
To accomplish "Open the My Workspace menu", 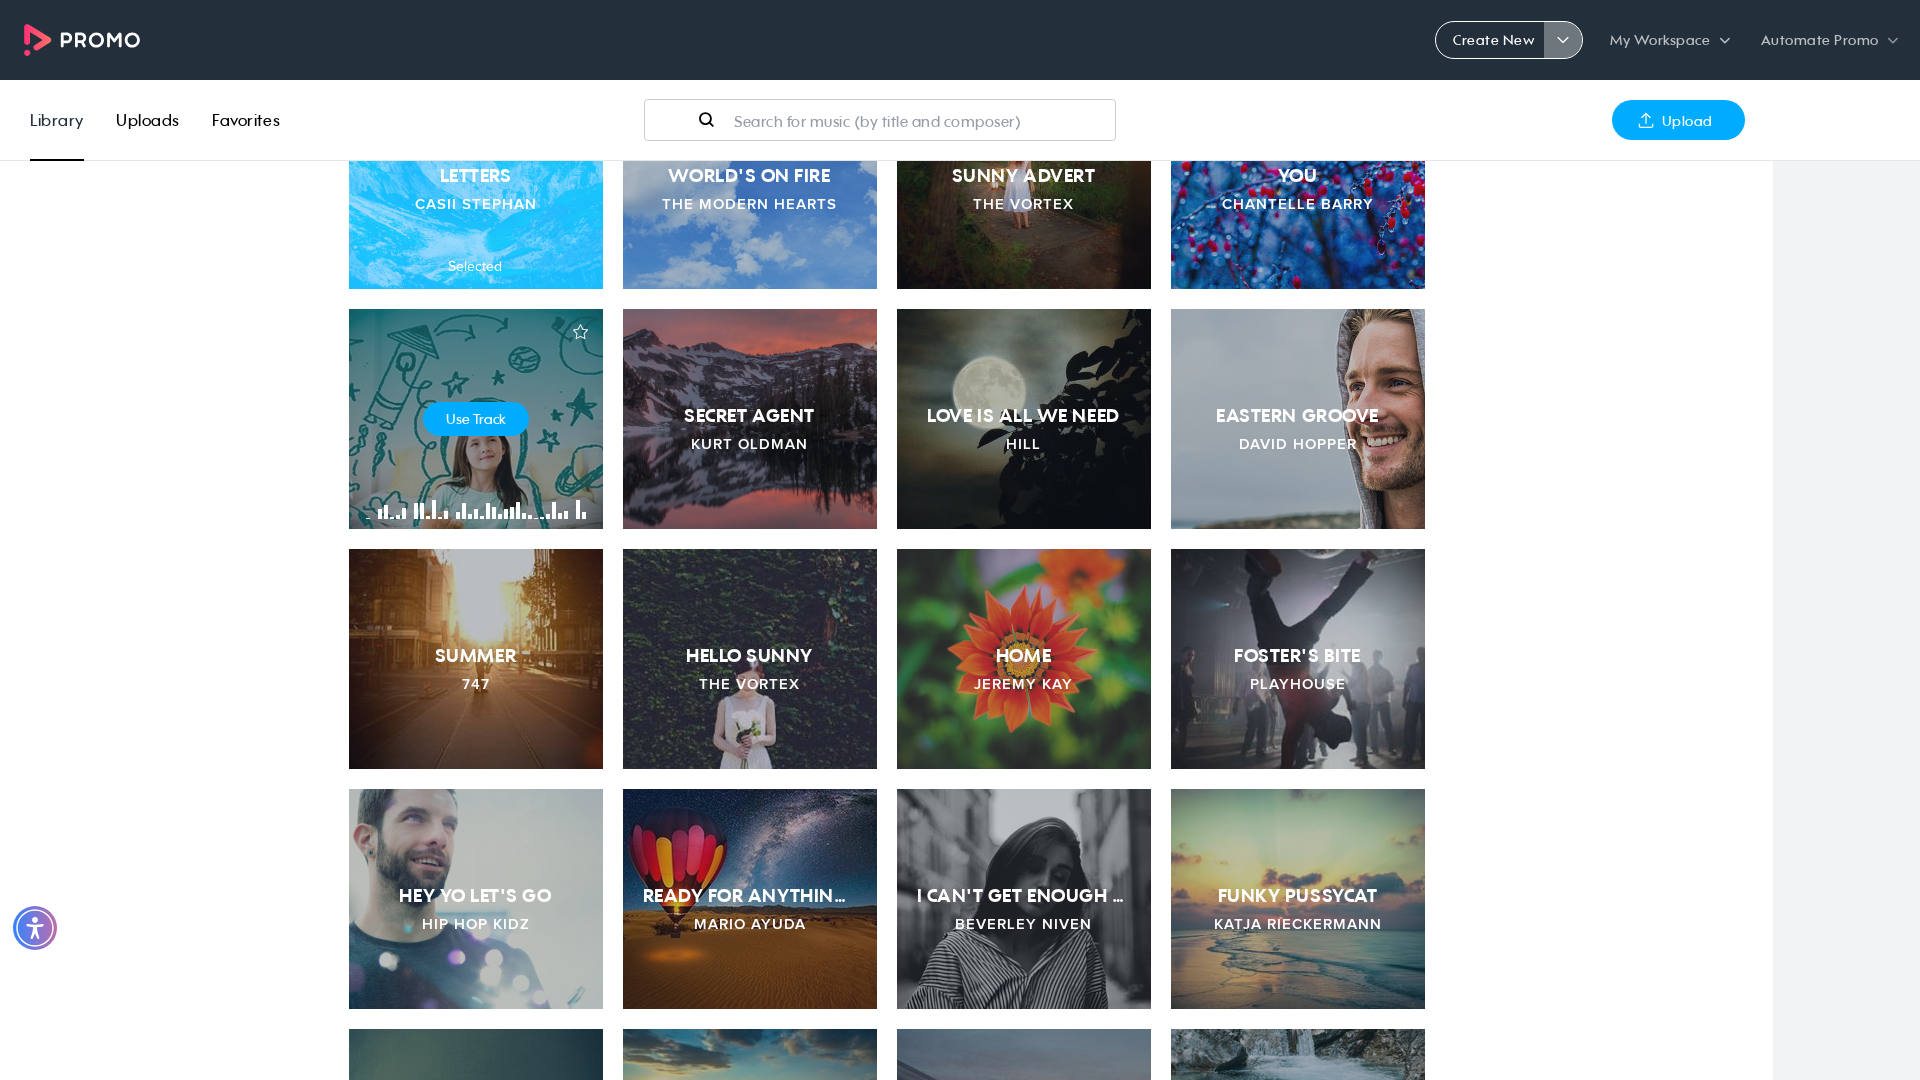I will click(1669, 40).
